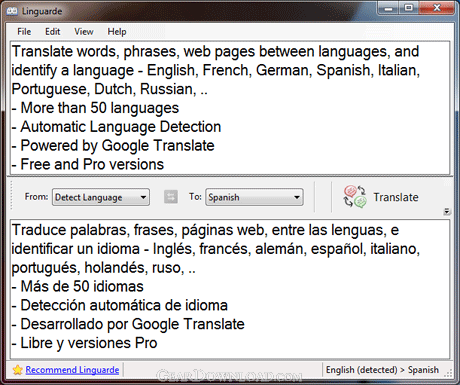The image size is (460, 385).
Task: Open the Edit menu
Action: pyautogui.click(x=52, y=32)
